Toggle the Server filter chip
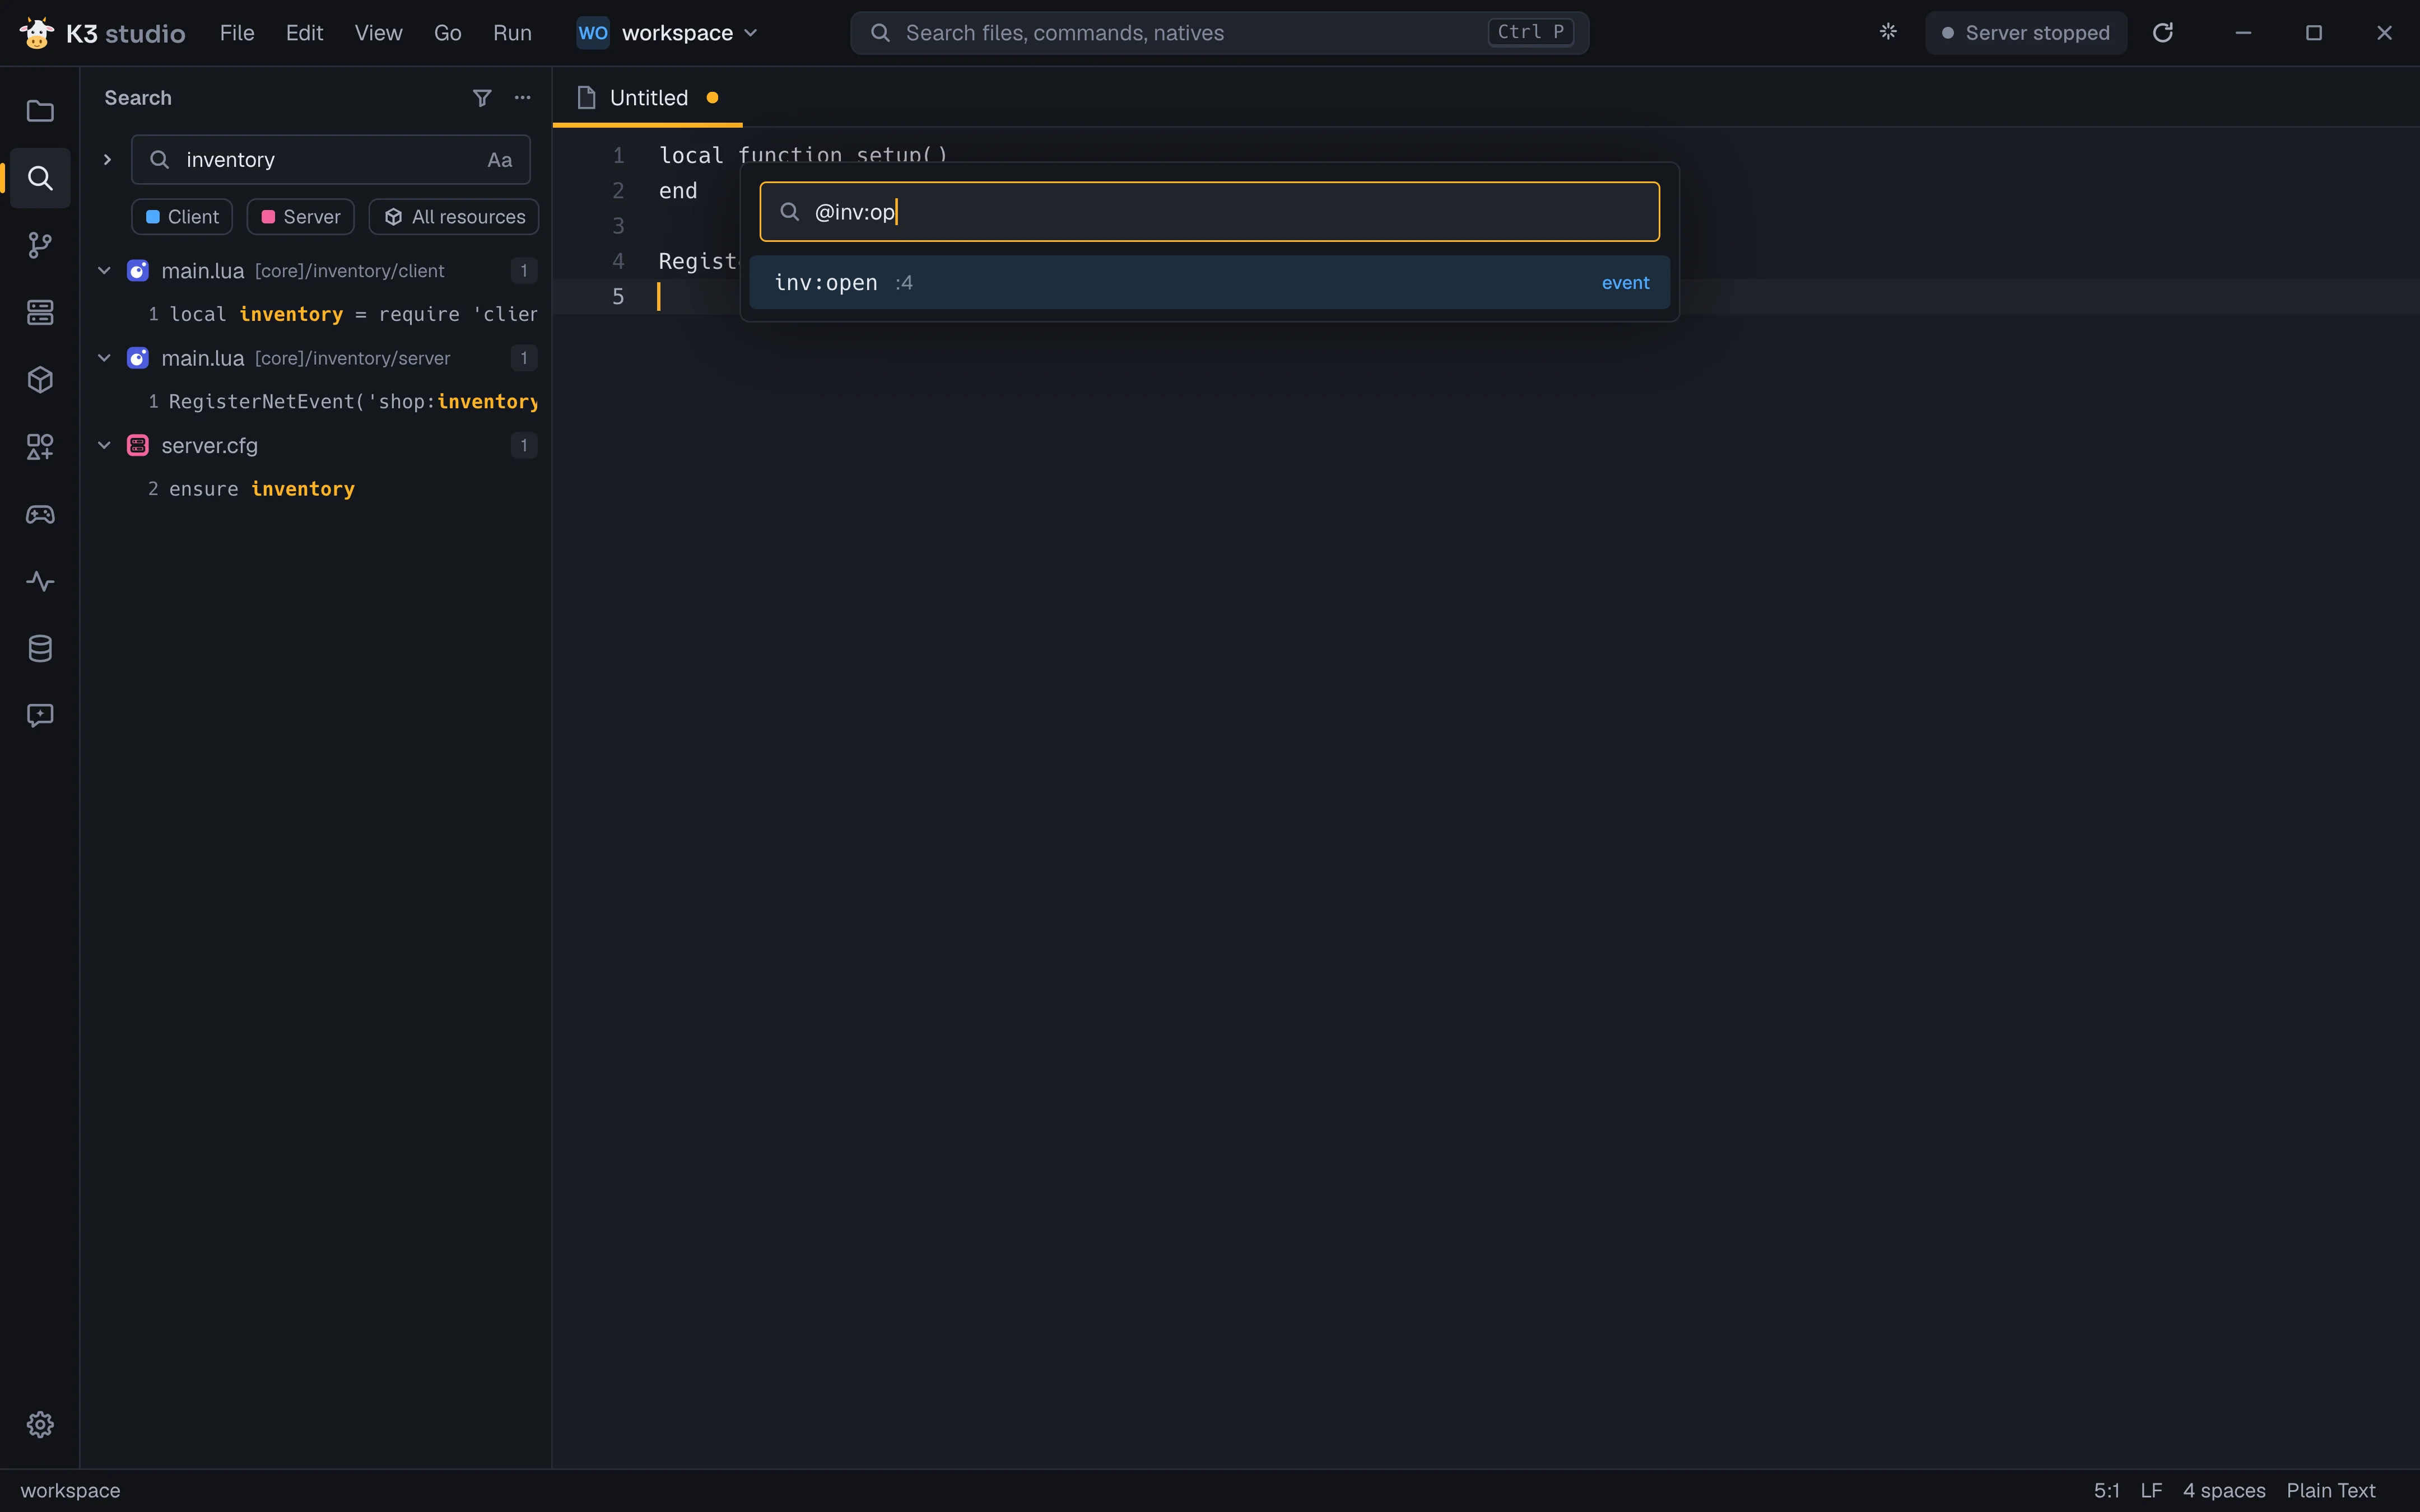Image resolution: width=2420 pixels, height=1512 pixels. click(300, 217)
